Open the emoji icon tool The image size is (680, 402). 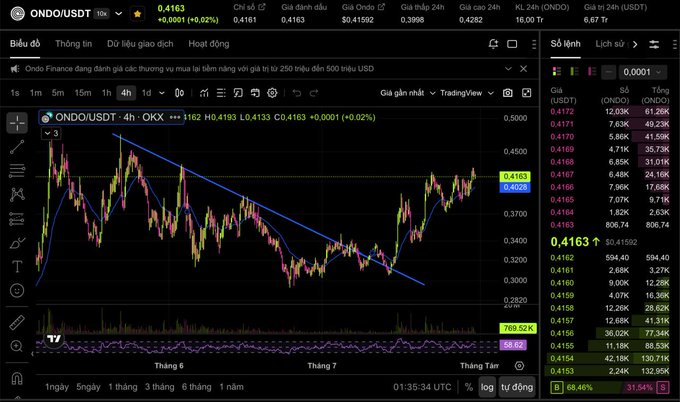17,290
